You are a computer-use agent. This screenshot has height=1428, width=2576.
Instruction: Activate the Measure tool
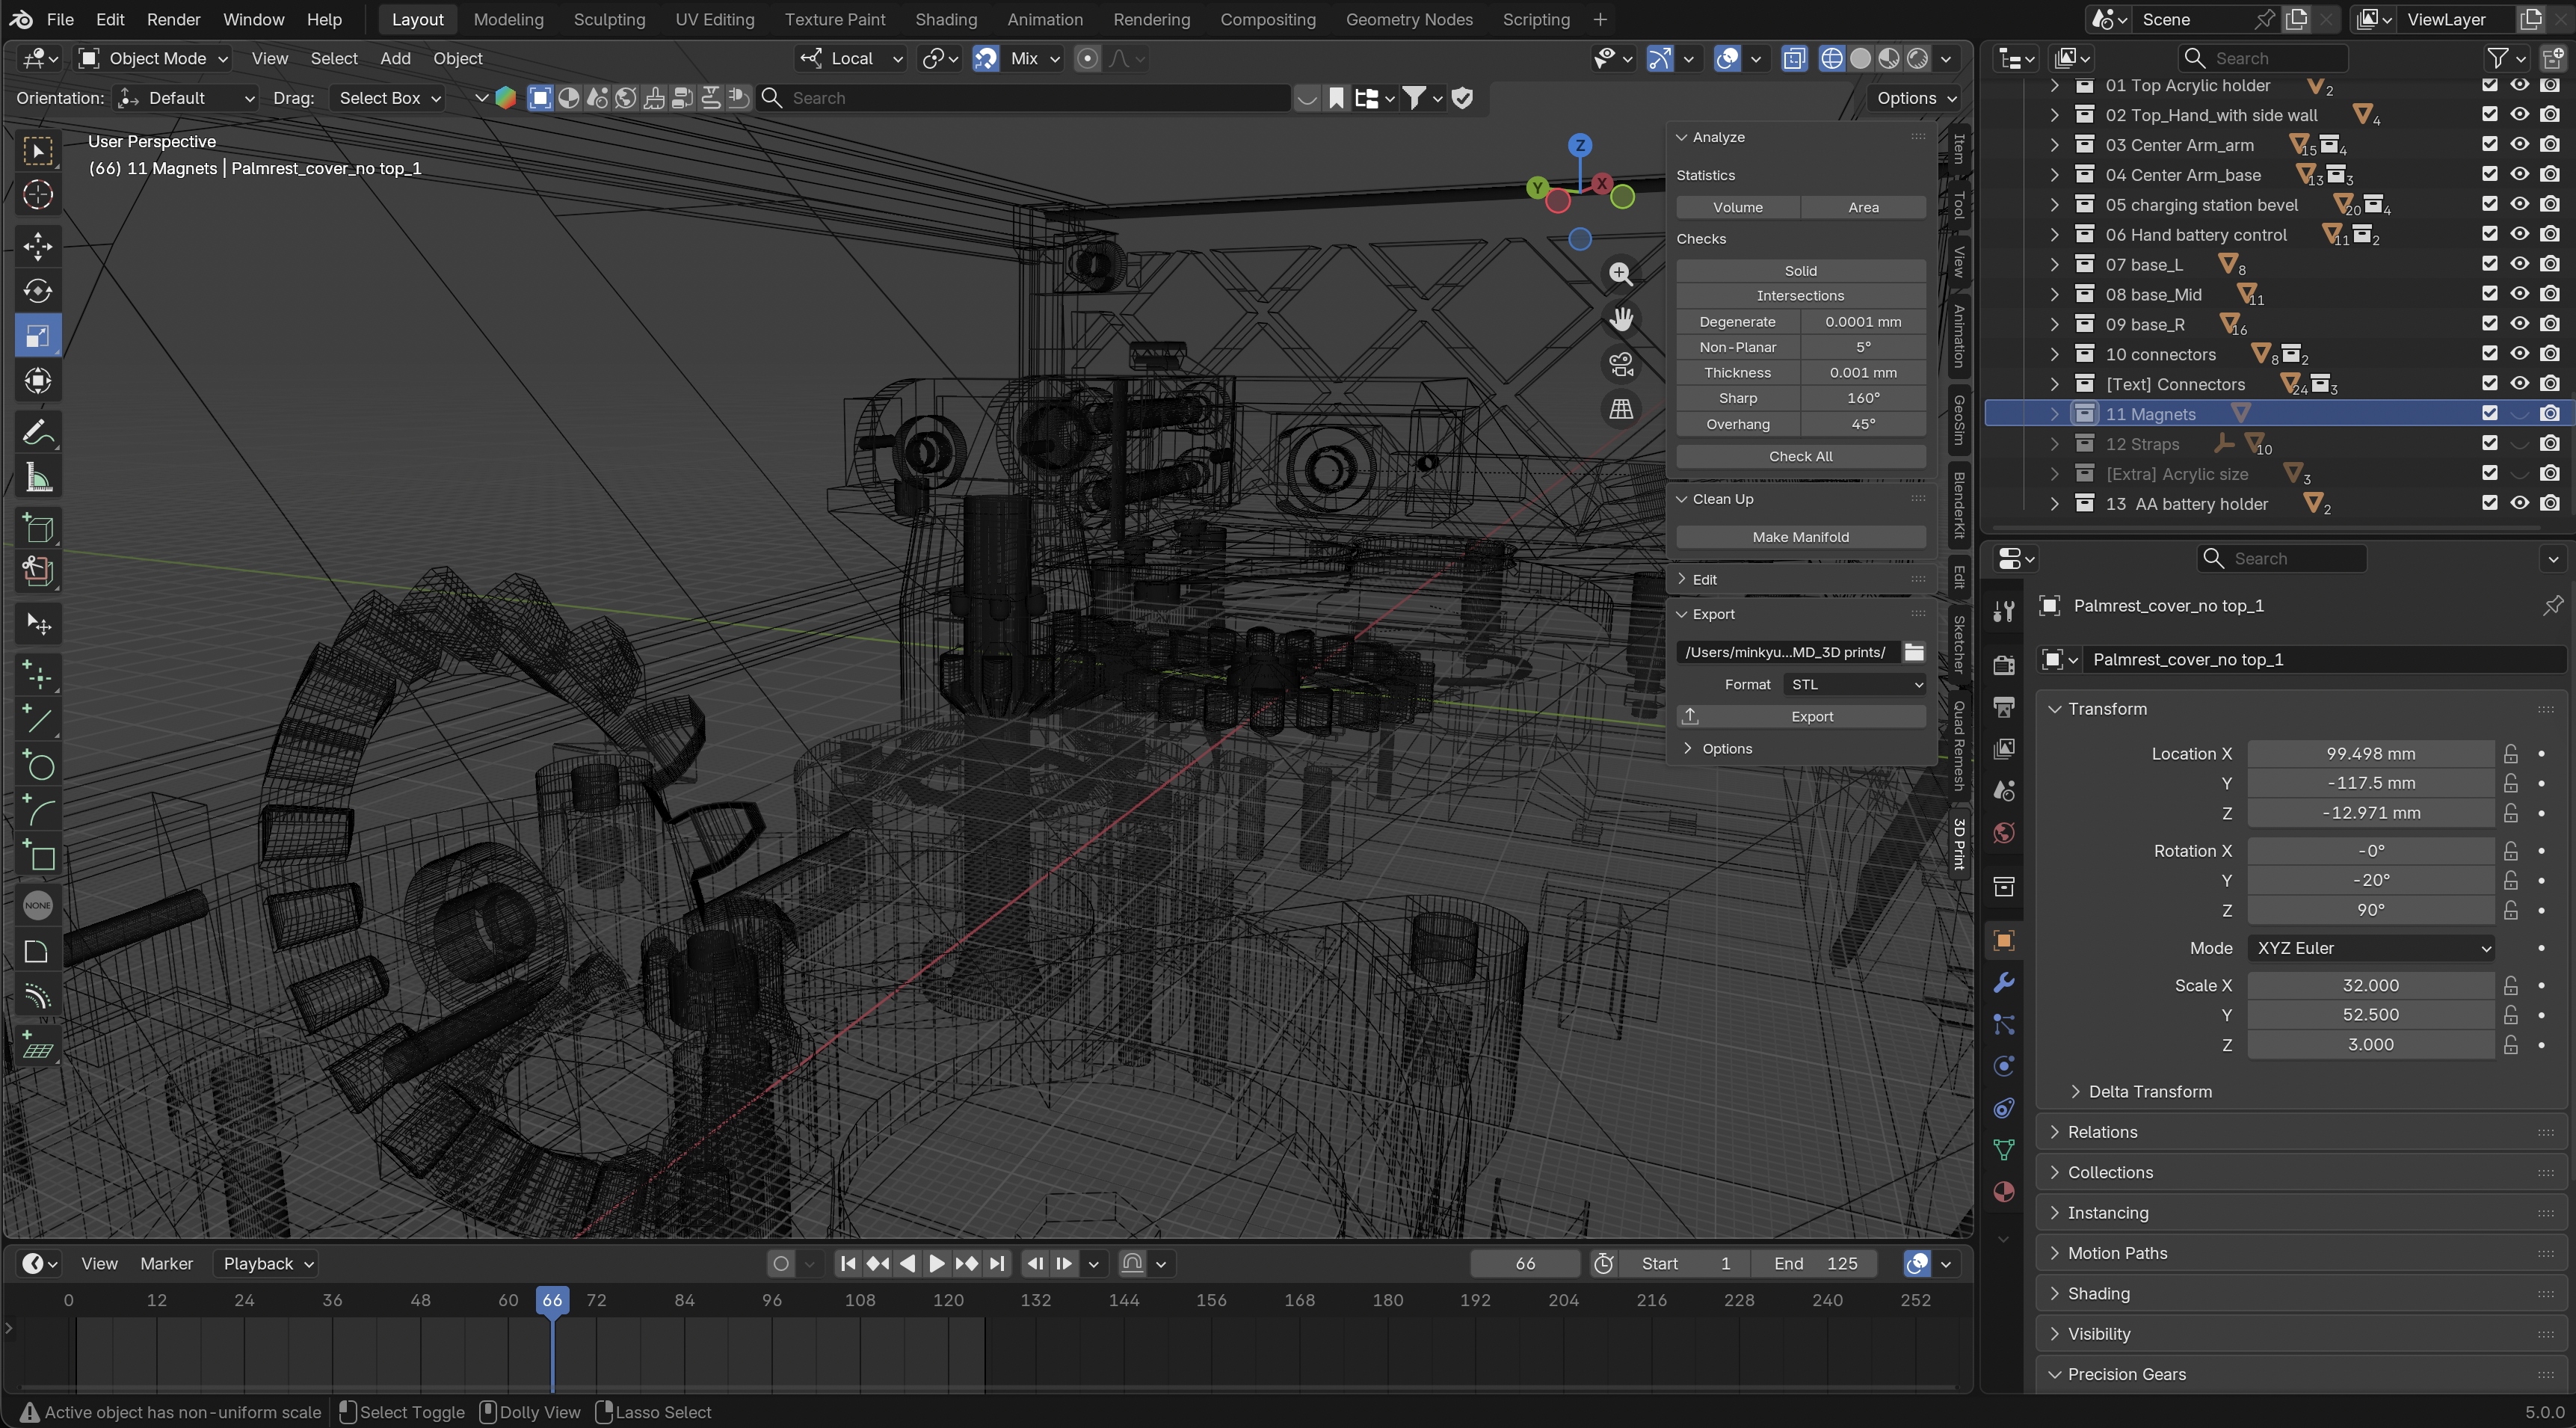coord(38,478)
